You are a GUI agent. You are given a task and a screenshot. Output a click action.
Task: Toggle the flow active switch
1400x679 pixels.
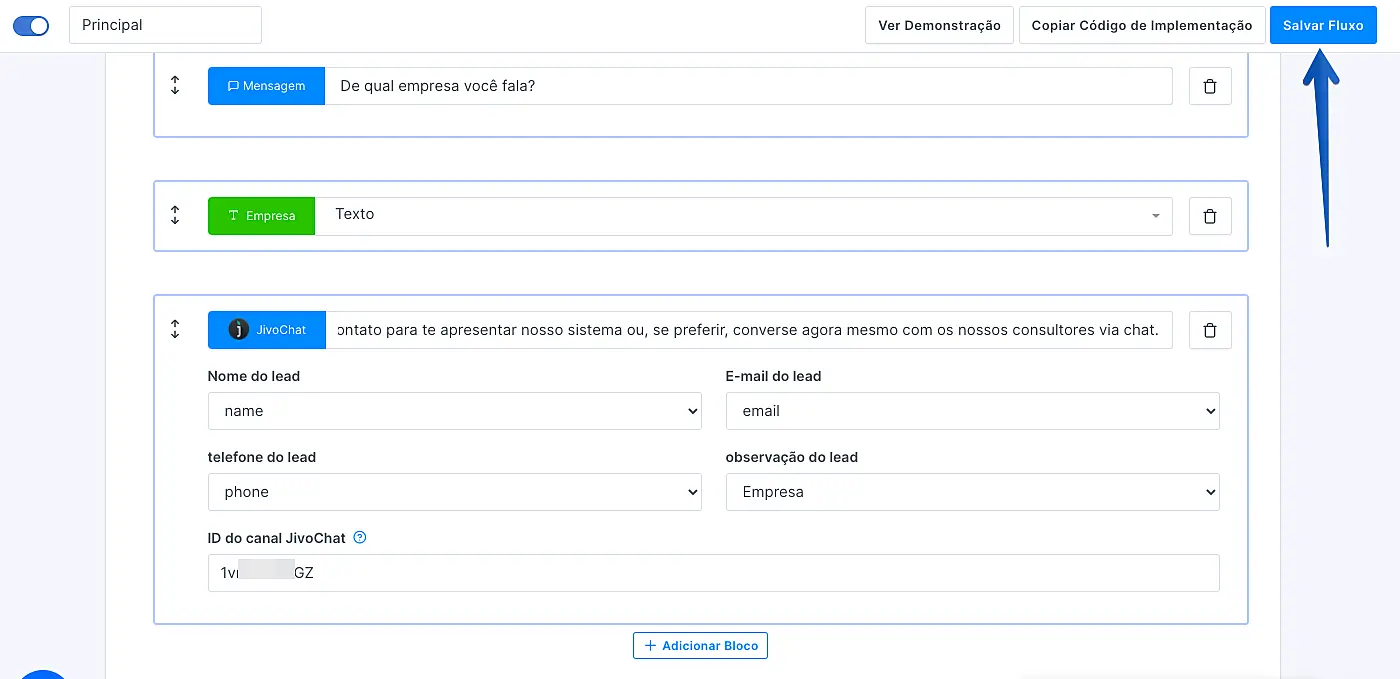pos(31,26)
